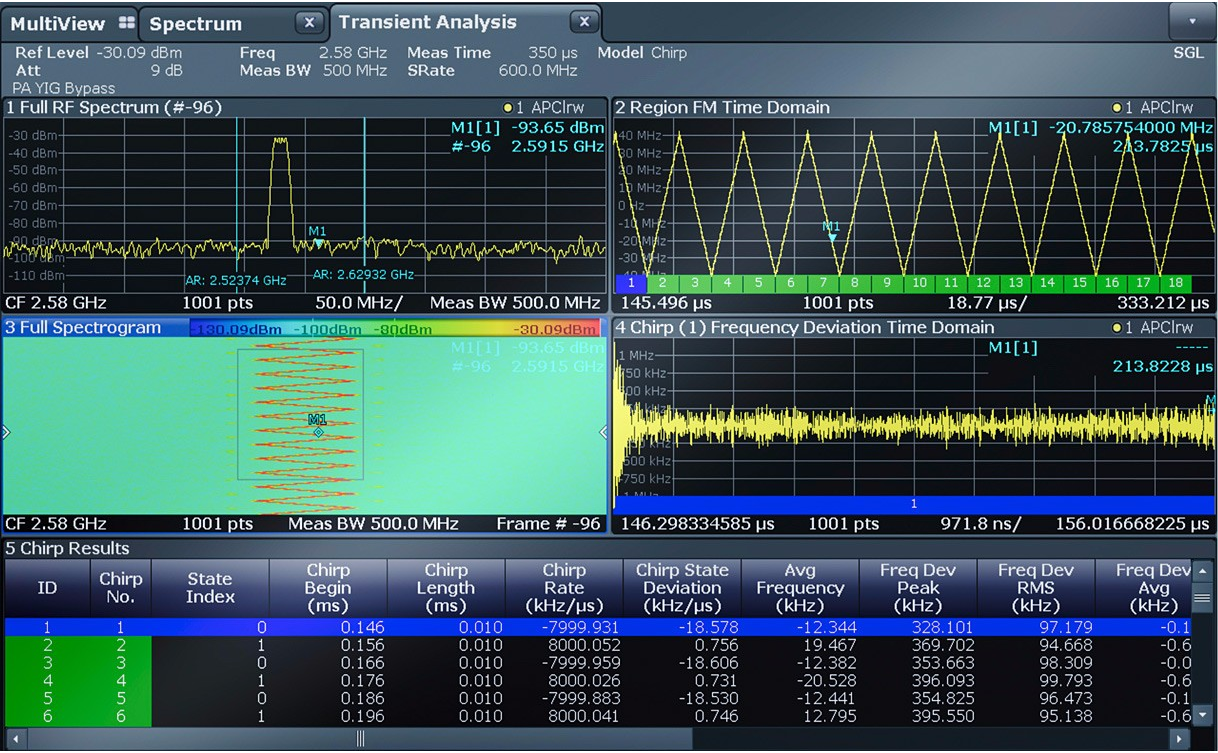
Task: Click the SGL single sweep indicator
Action: 1188,53
